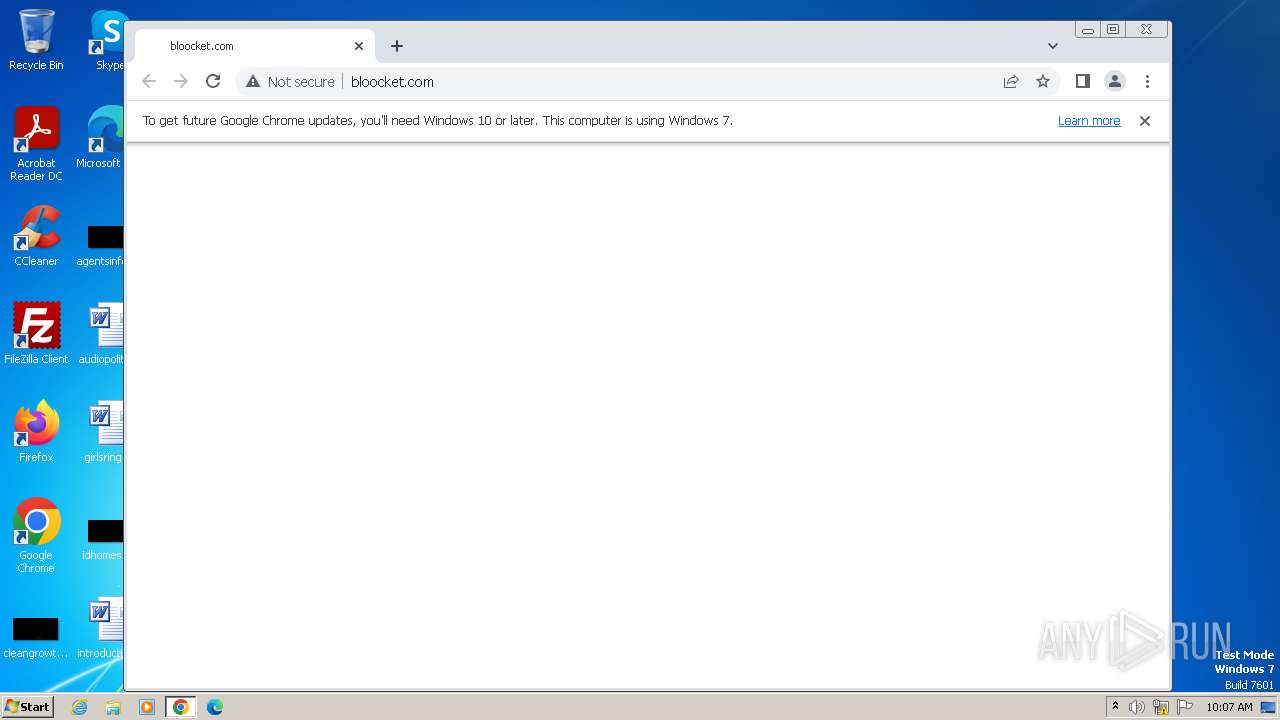Viewport: 1280px width, 720px height.
Task: Close the Chrome window
Action: coord(1147,30)
